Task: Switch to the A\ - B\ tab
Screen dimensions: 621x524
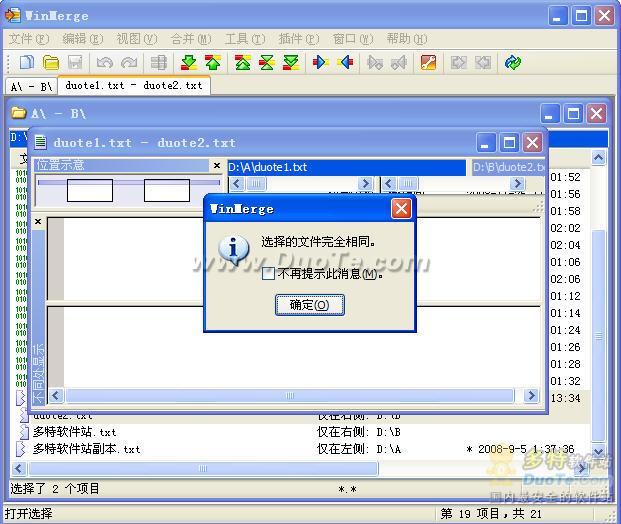Action: [x=31, y=86]
